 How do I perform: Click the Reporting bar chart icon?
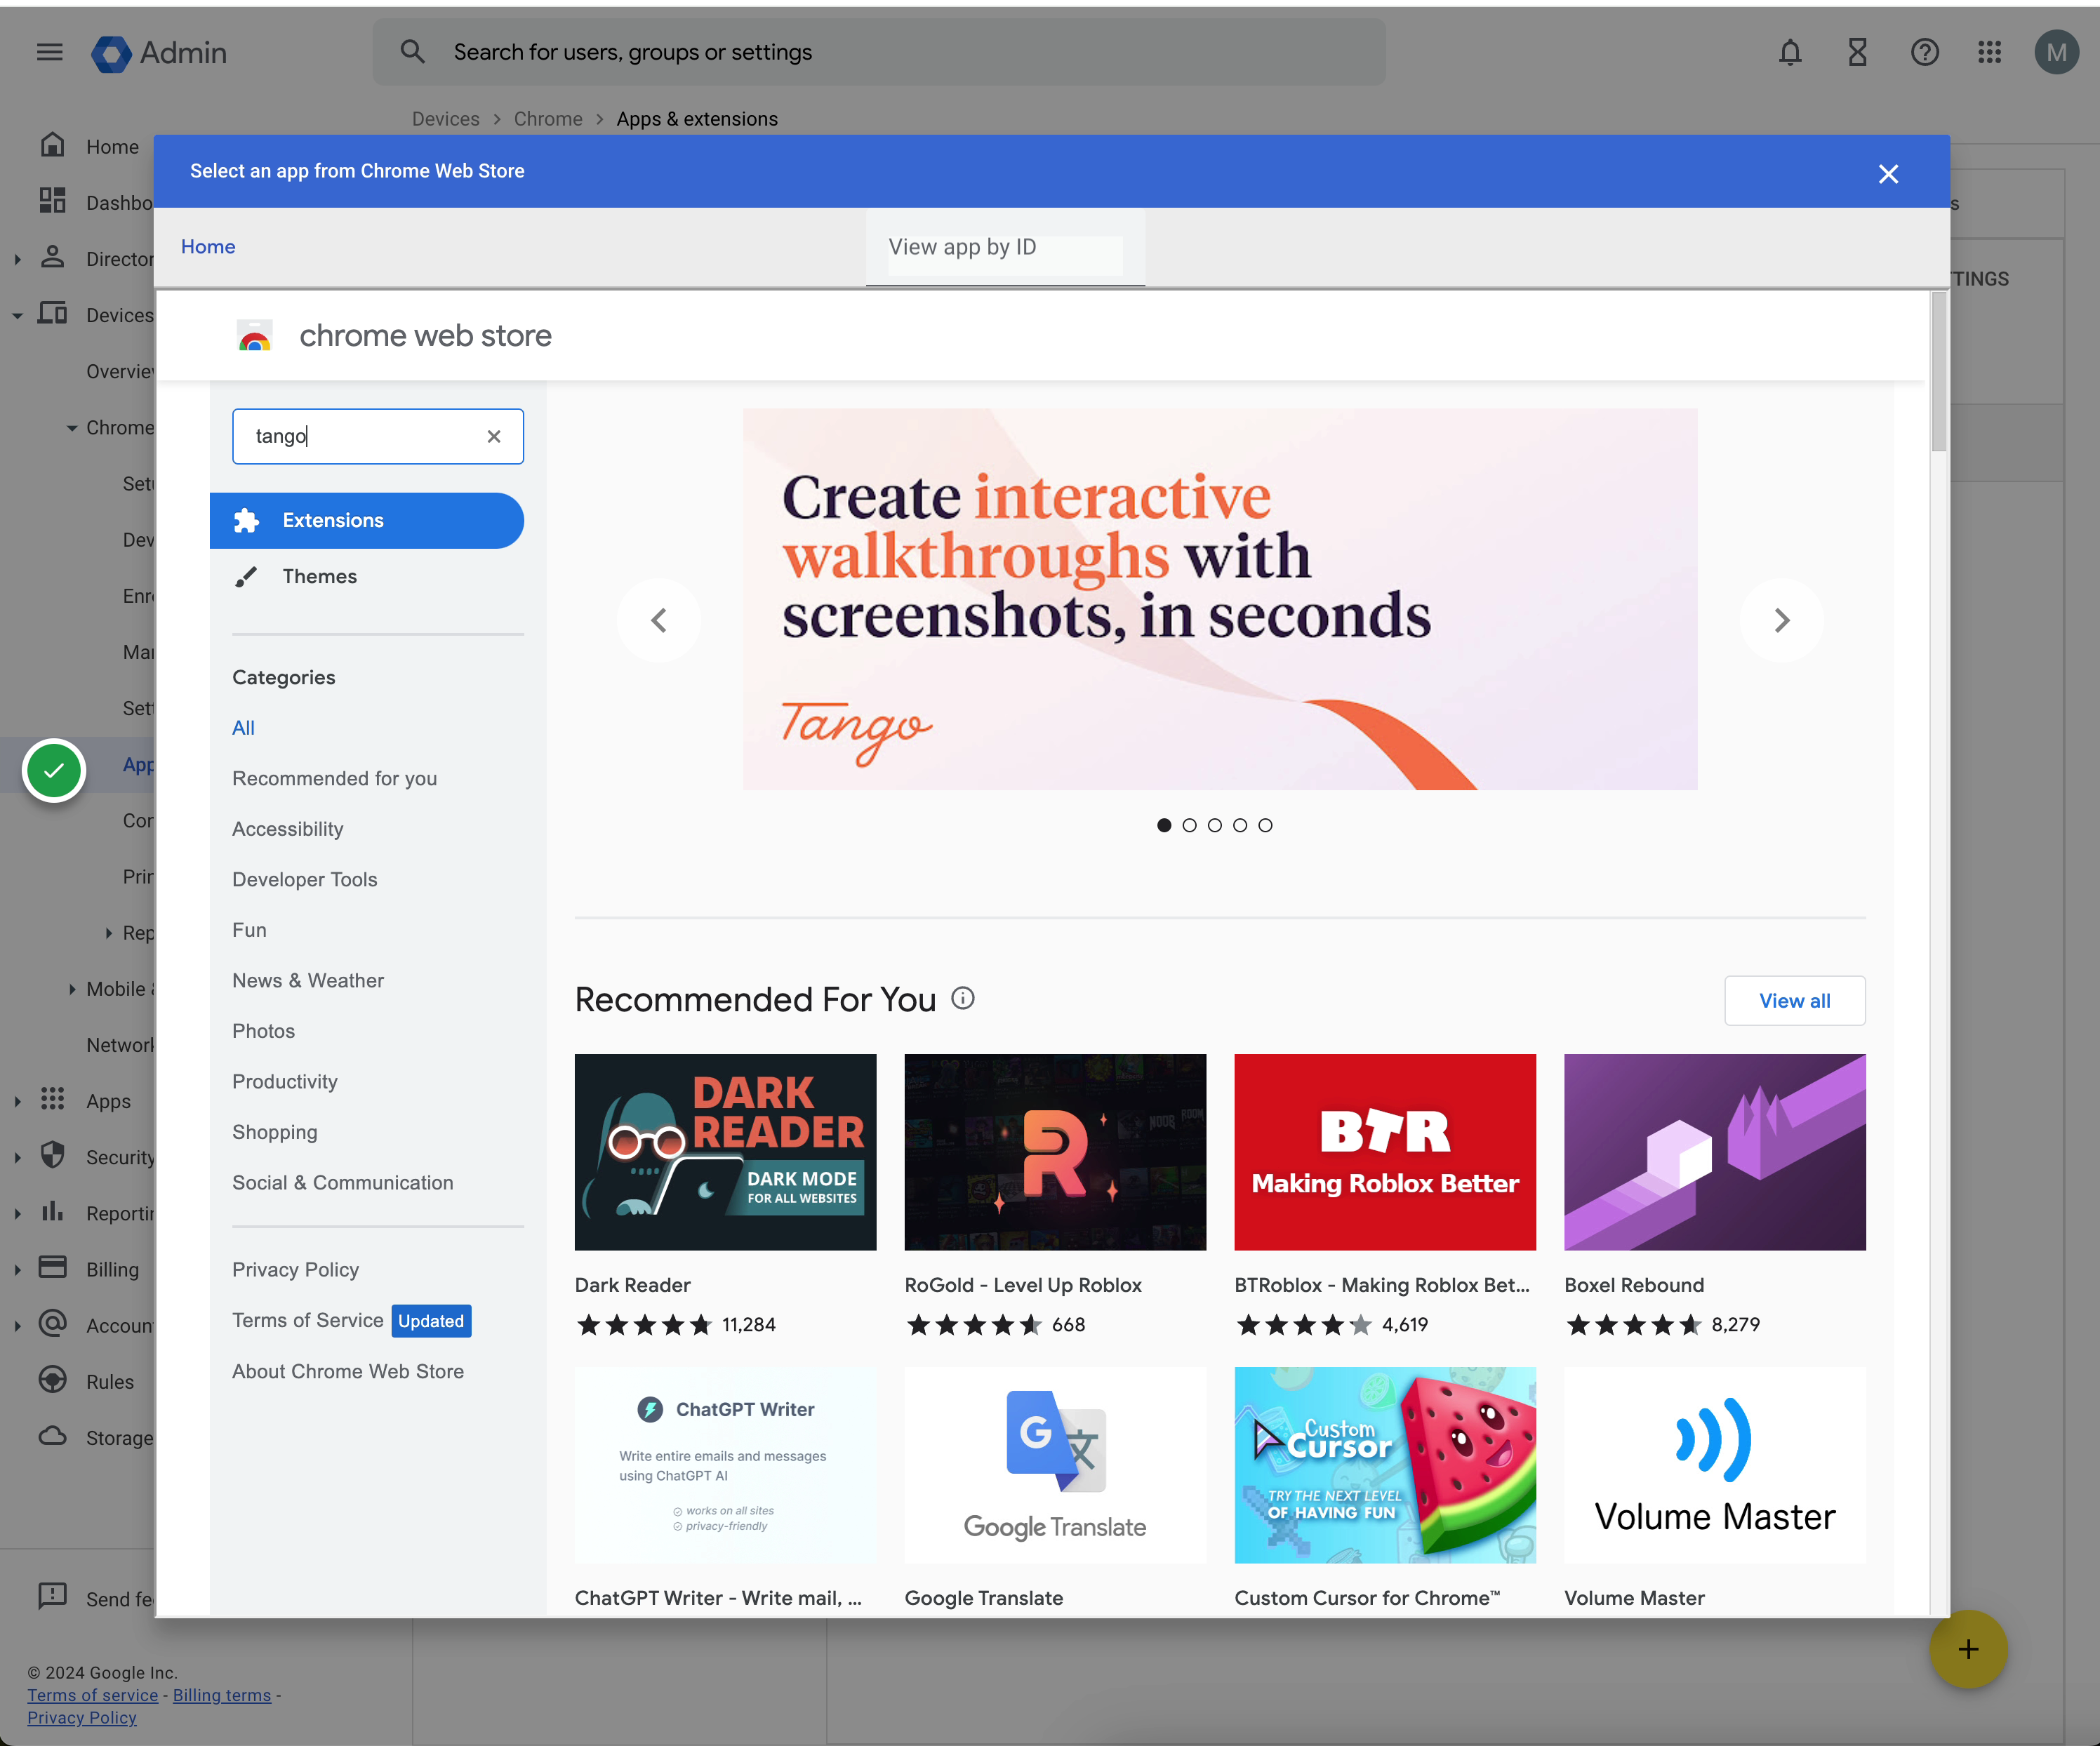pyautogui.click(x=52, y=1211)
